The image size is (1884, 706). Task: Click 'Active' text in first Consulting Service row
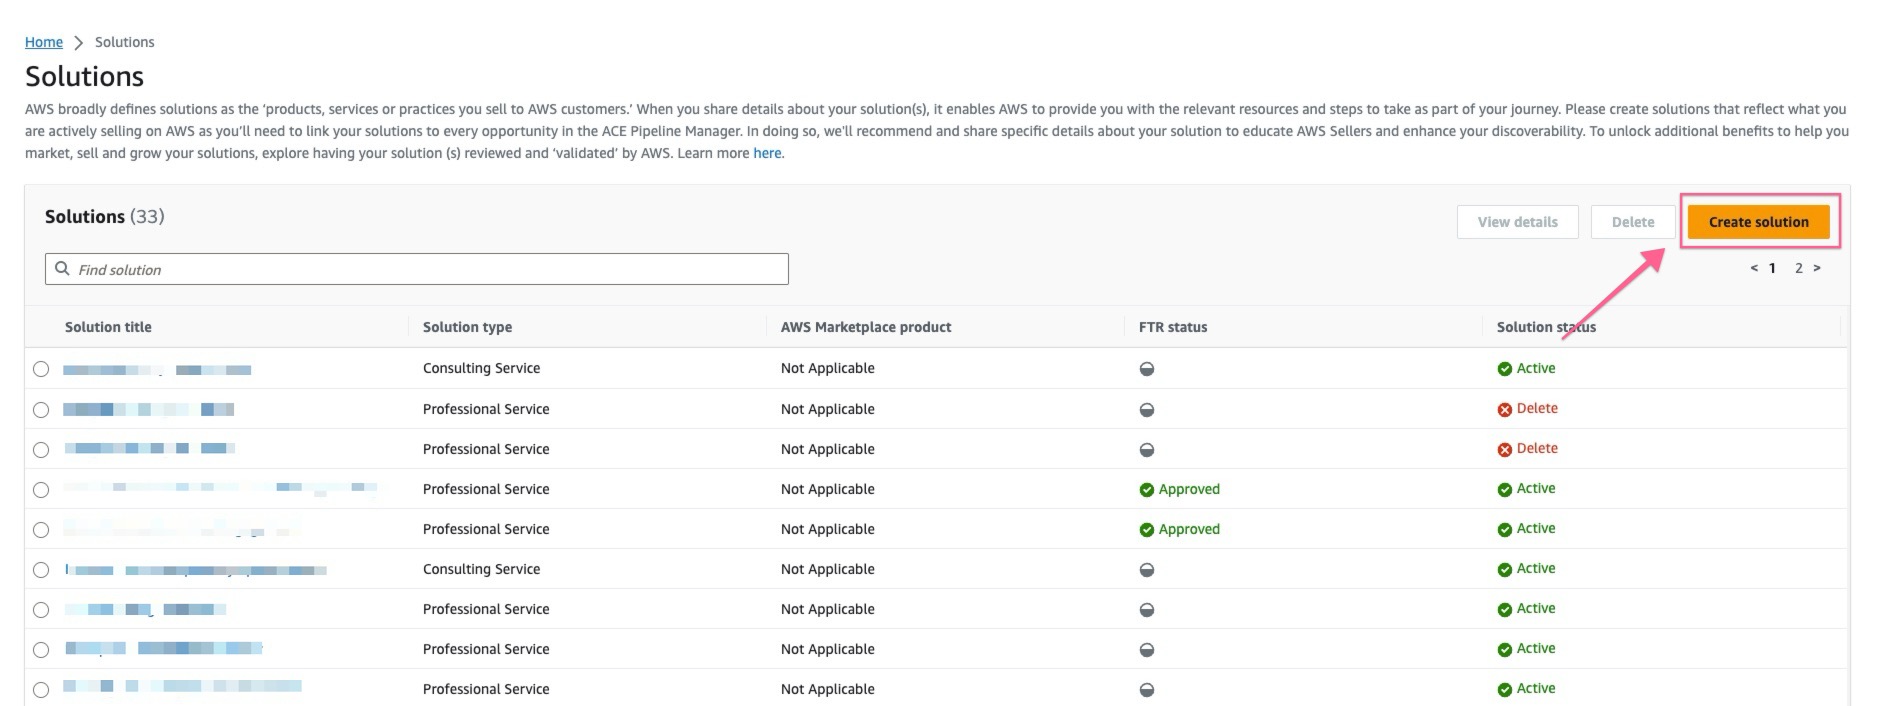(1536, 368)
